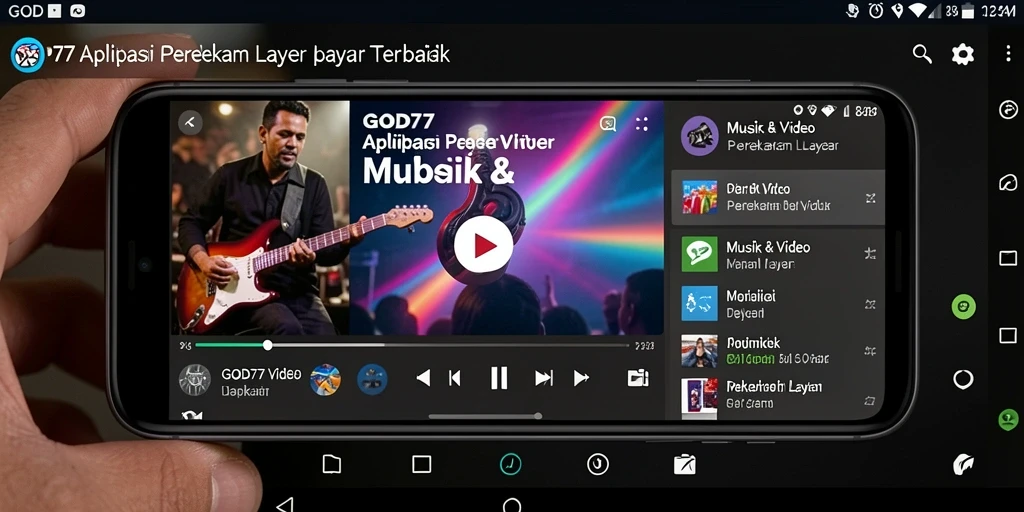Open the blue Monaiiai app icon

(x=699, y=303)
